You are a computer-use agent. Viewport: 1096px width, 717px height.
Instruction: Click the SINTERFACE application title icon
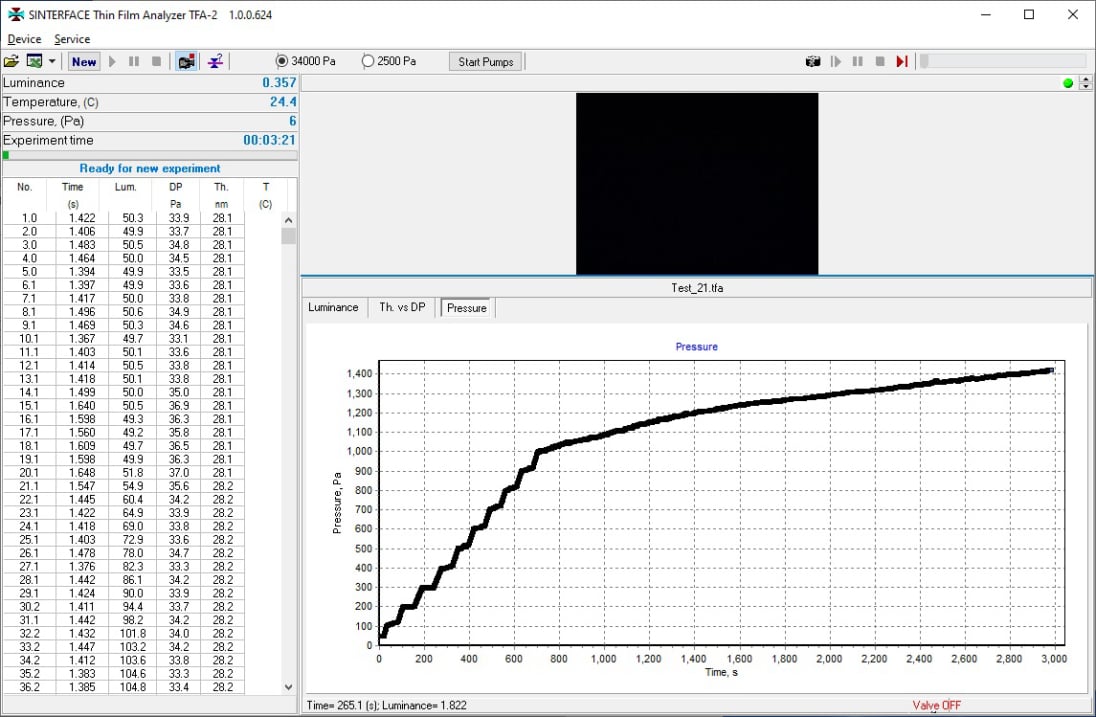pos(15,14)
